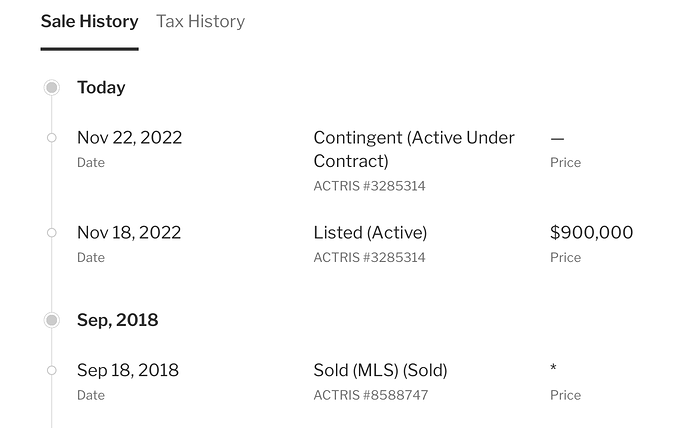Click the asterisk price for Sep 2018 sale

point(553,368)
